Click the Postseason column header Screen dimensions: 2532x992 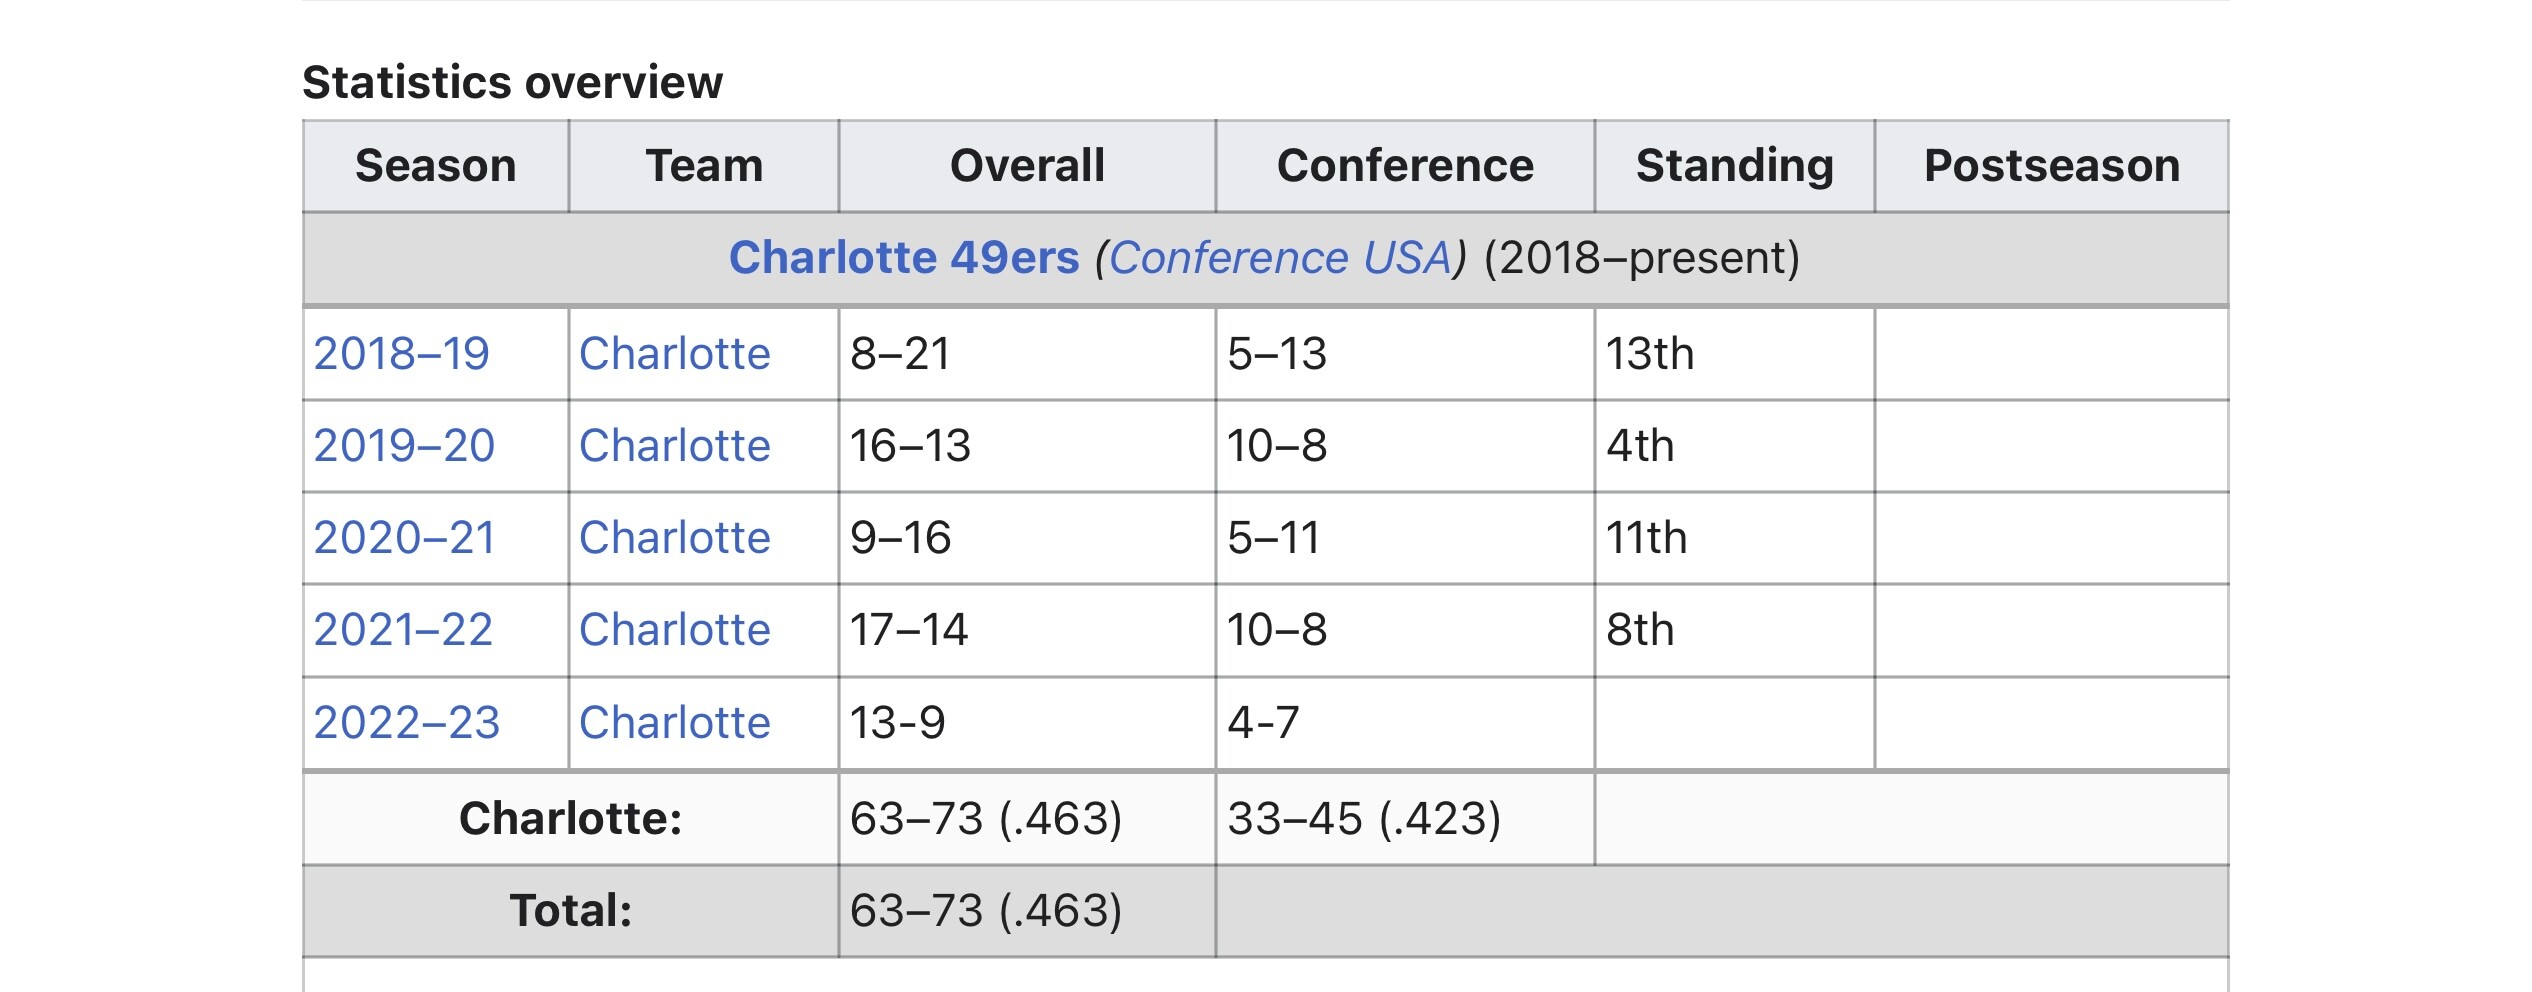point(2052,166)
